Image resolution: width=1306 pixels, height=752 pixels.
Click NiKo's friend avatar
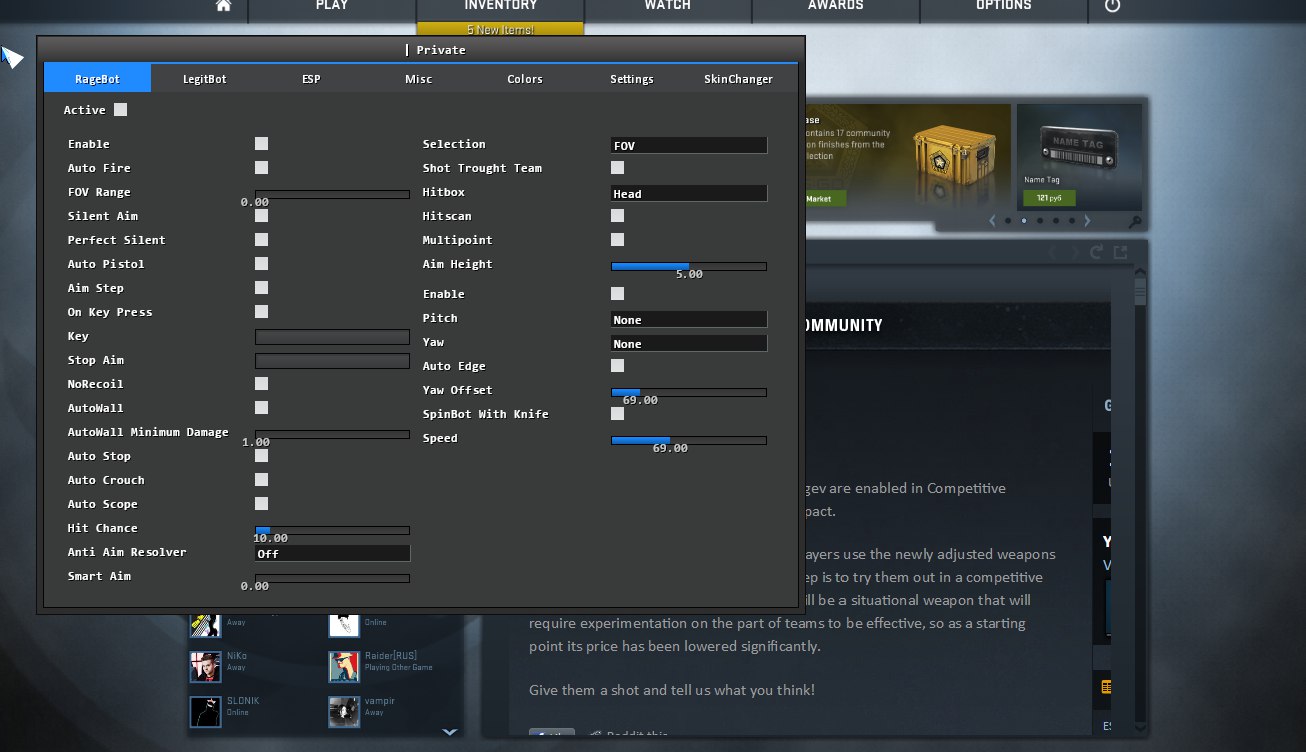tap(205, 666)
